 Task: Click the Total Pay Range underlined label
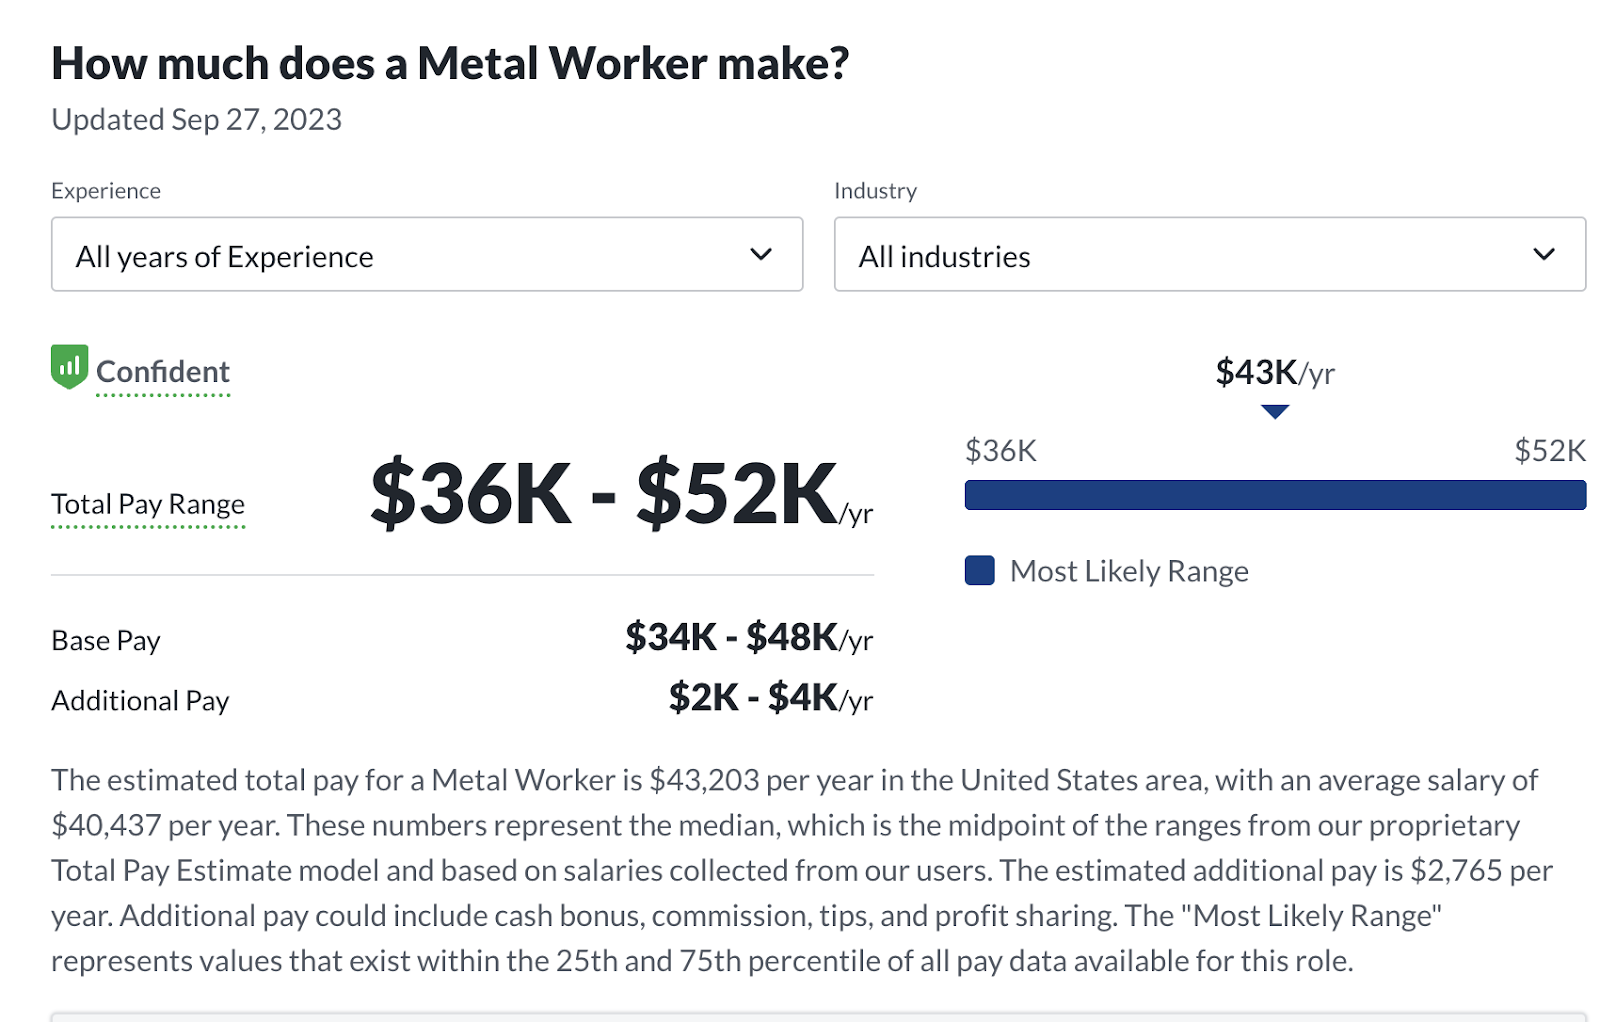click(x=148, y=504)
